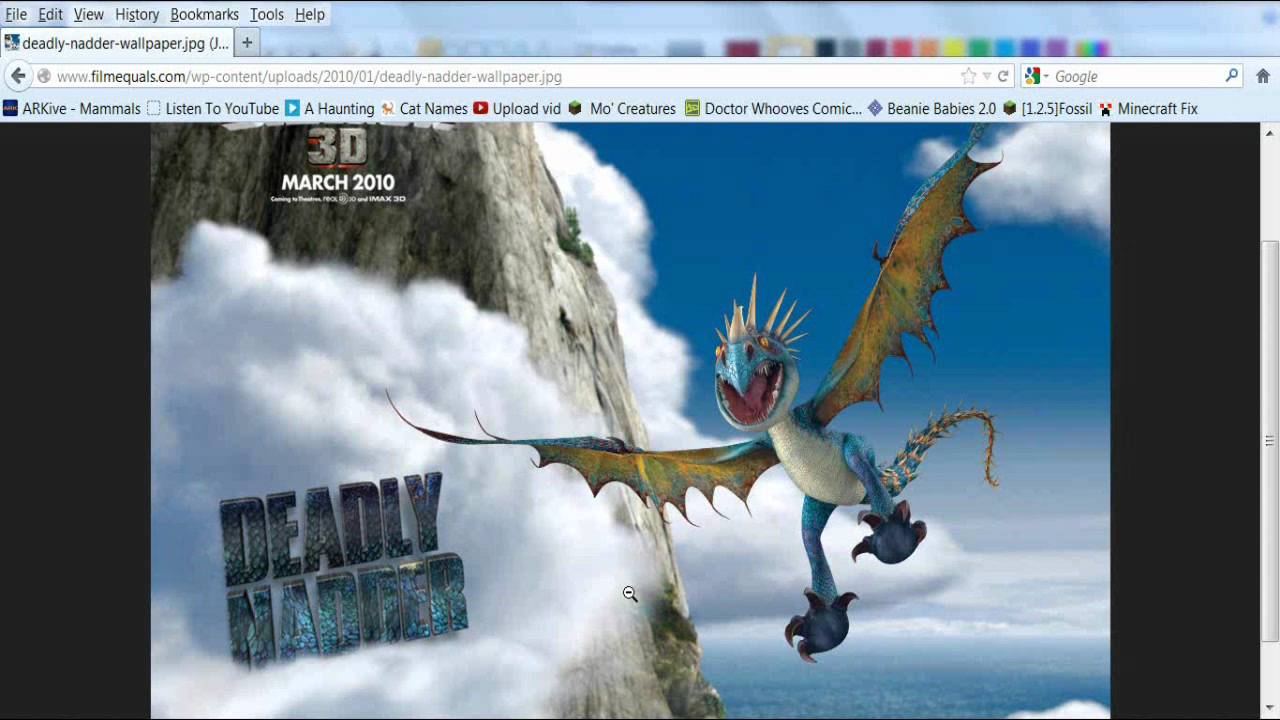
Task: Open the Doctor Whooves Comic bookmark
Action: [x=773, y=109]
